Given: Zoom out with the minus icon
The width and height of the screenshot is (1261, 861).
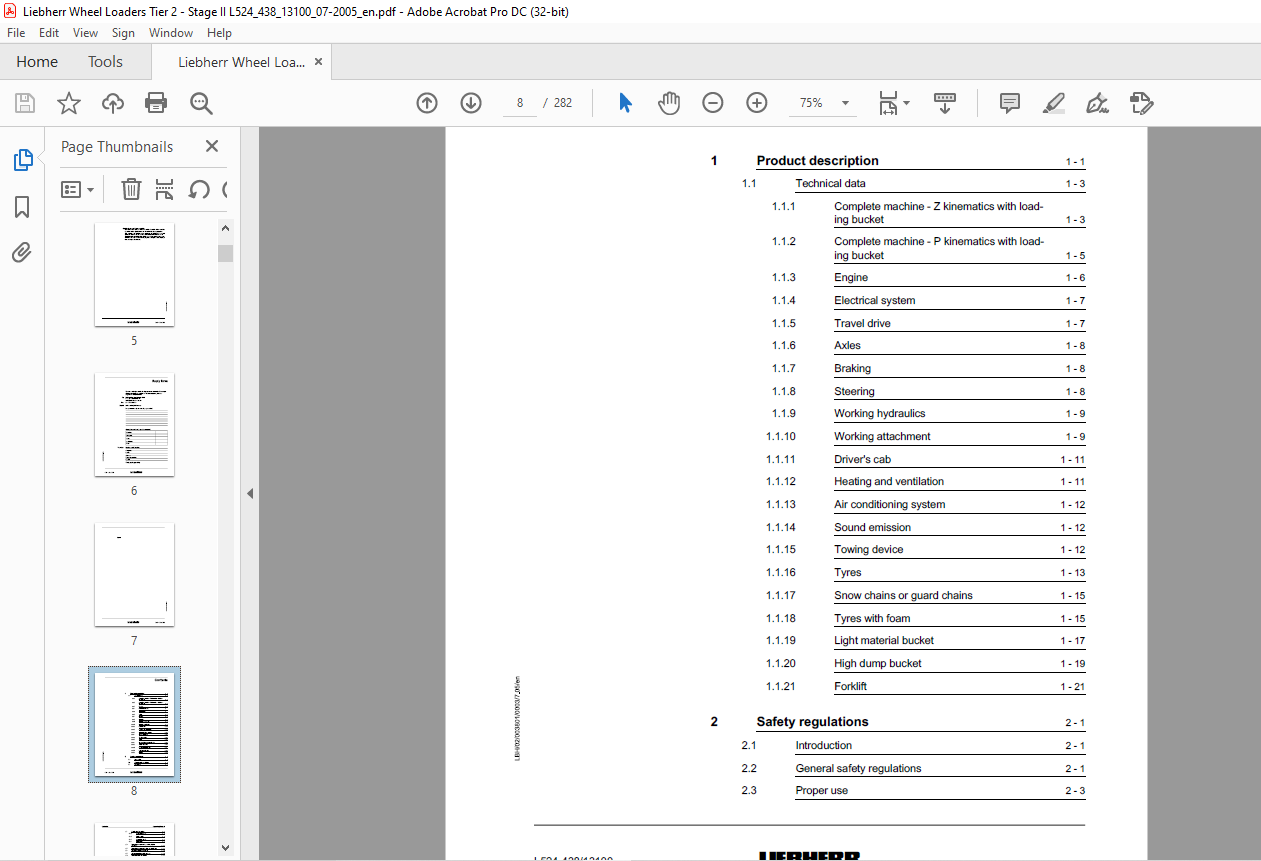Looking at the screenshot, I should [713, 103].
